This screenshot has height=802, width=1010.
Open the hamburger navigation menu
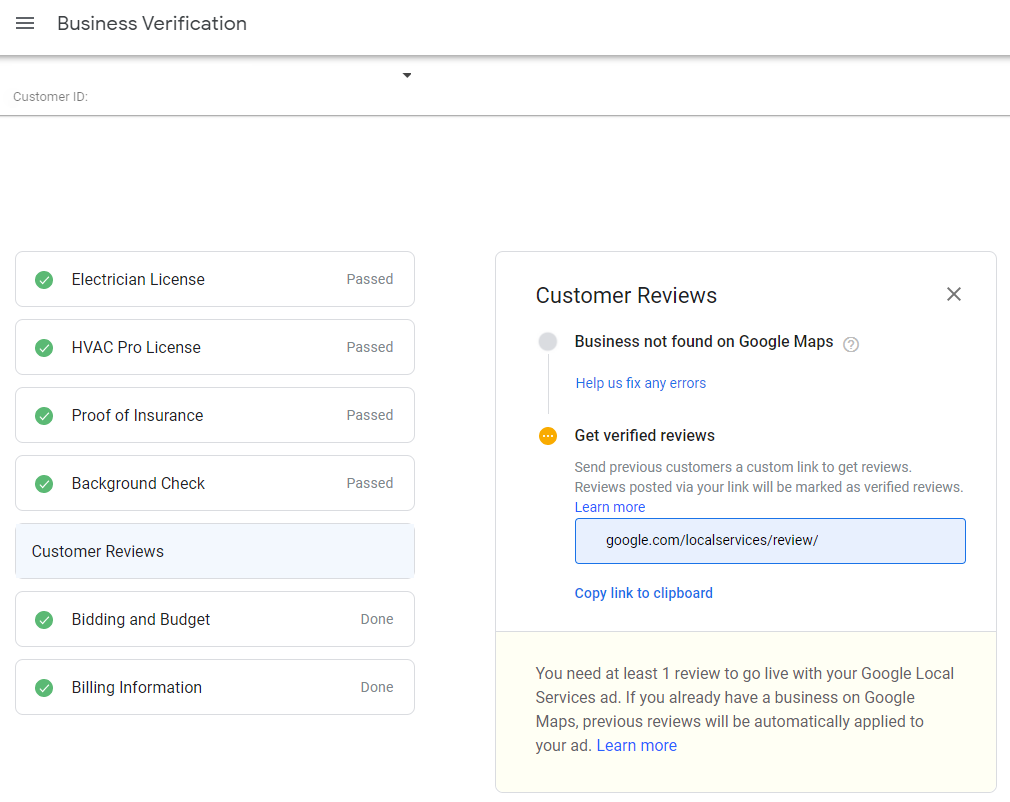[25, 24]
